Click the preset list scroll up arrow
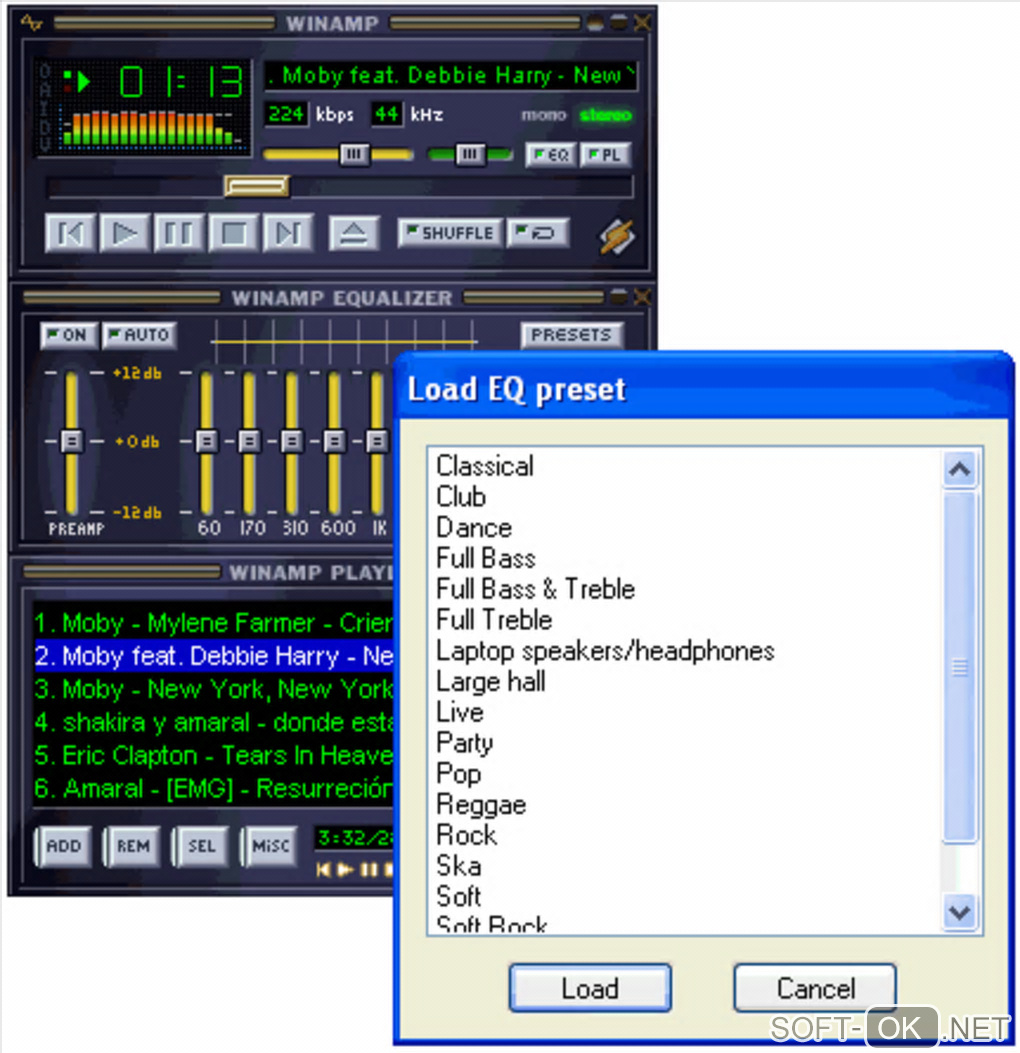The height and width of the screenshot is (1053, 1020). pos(960,470)
